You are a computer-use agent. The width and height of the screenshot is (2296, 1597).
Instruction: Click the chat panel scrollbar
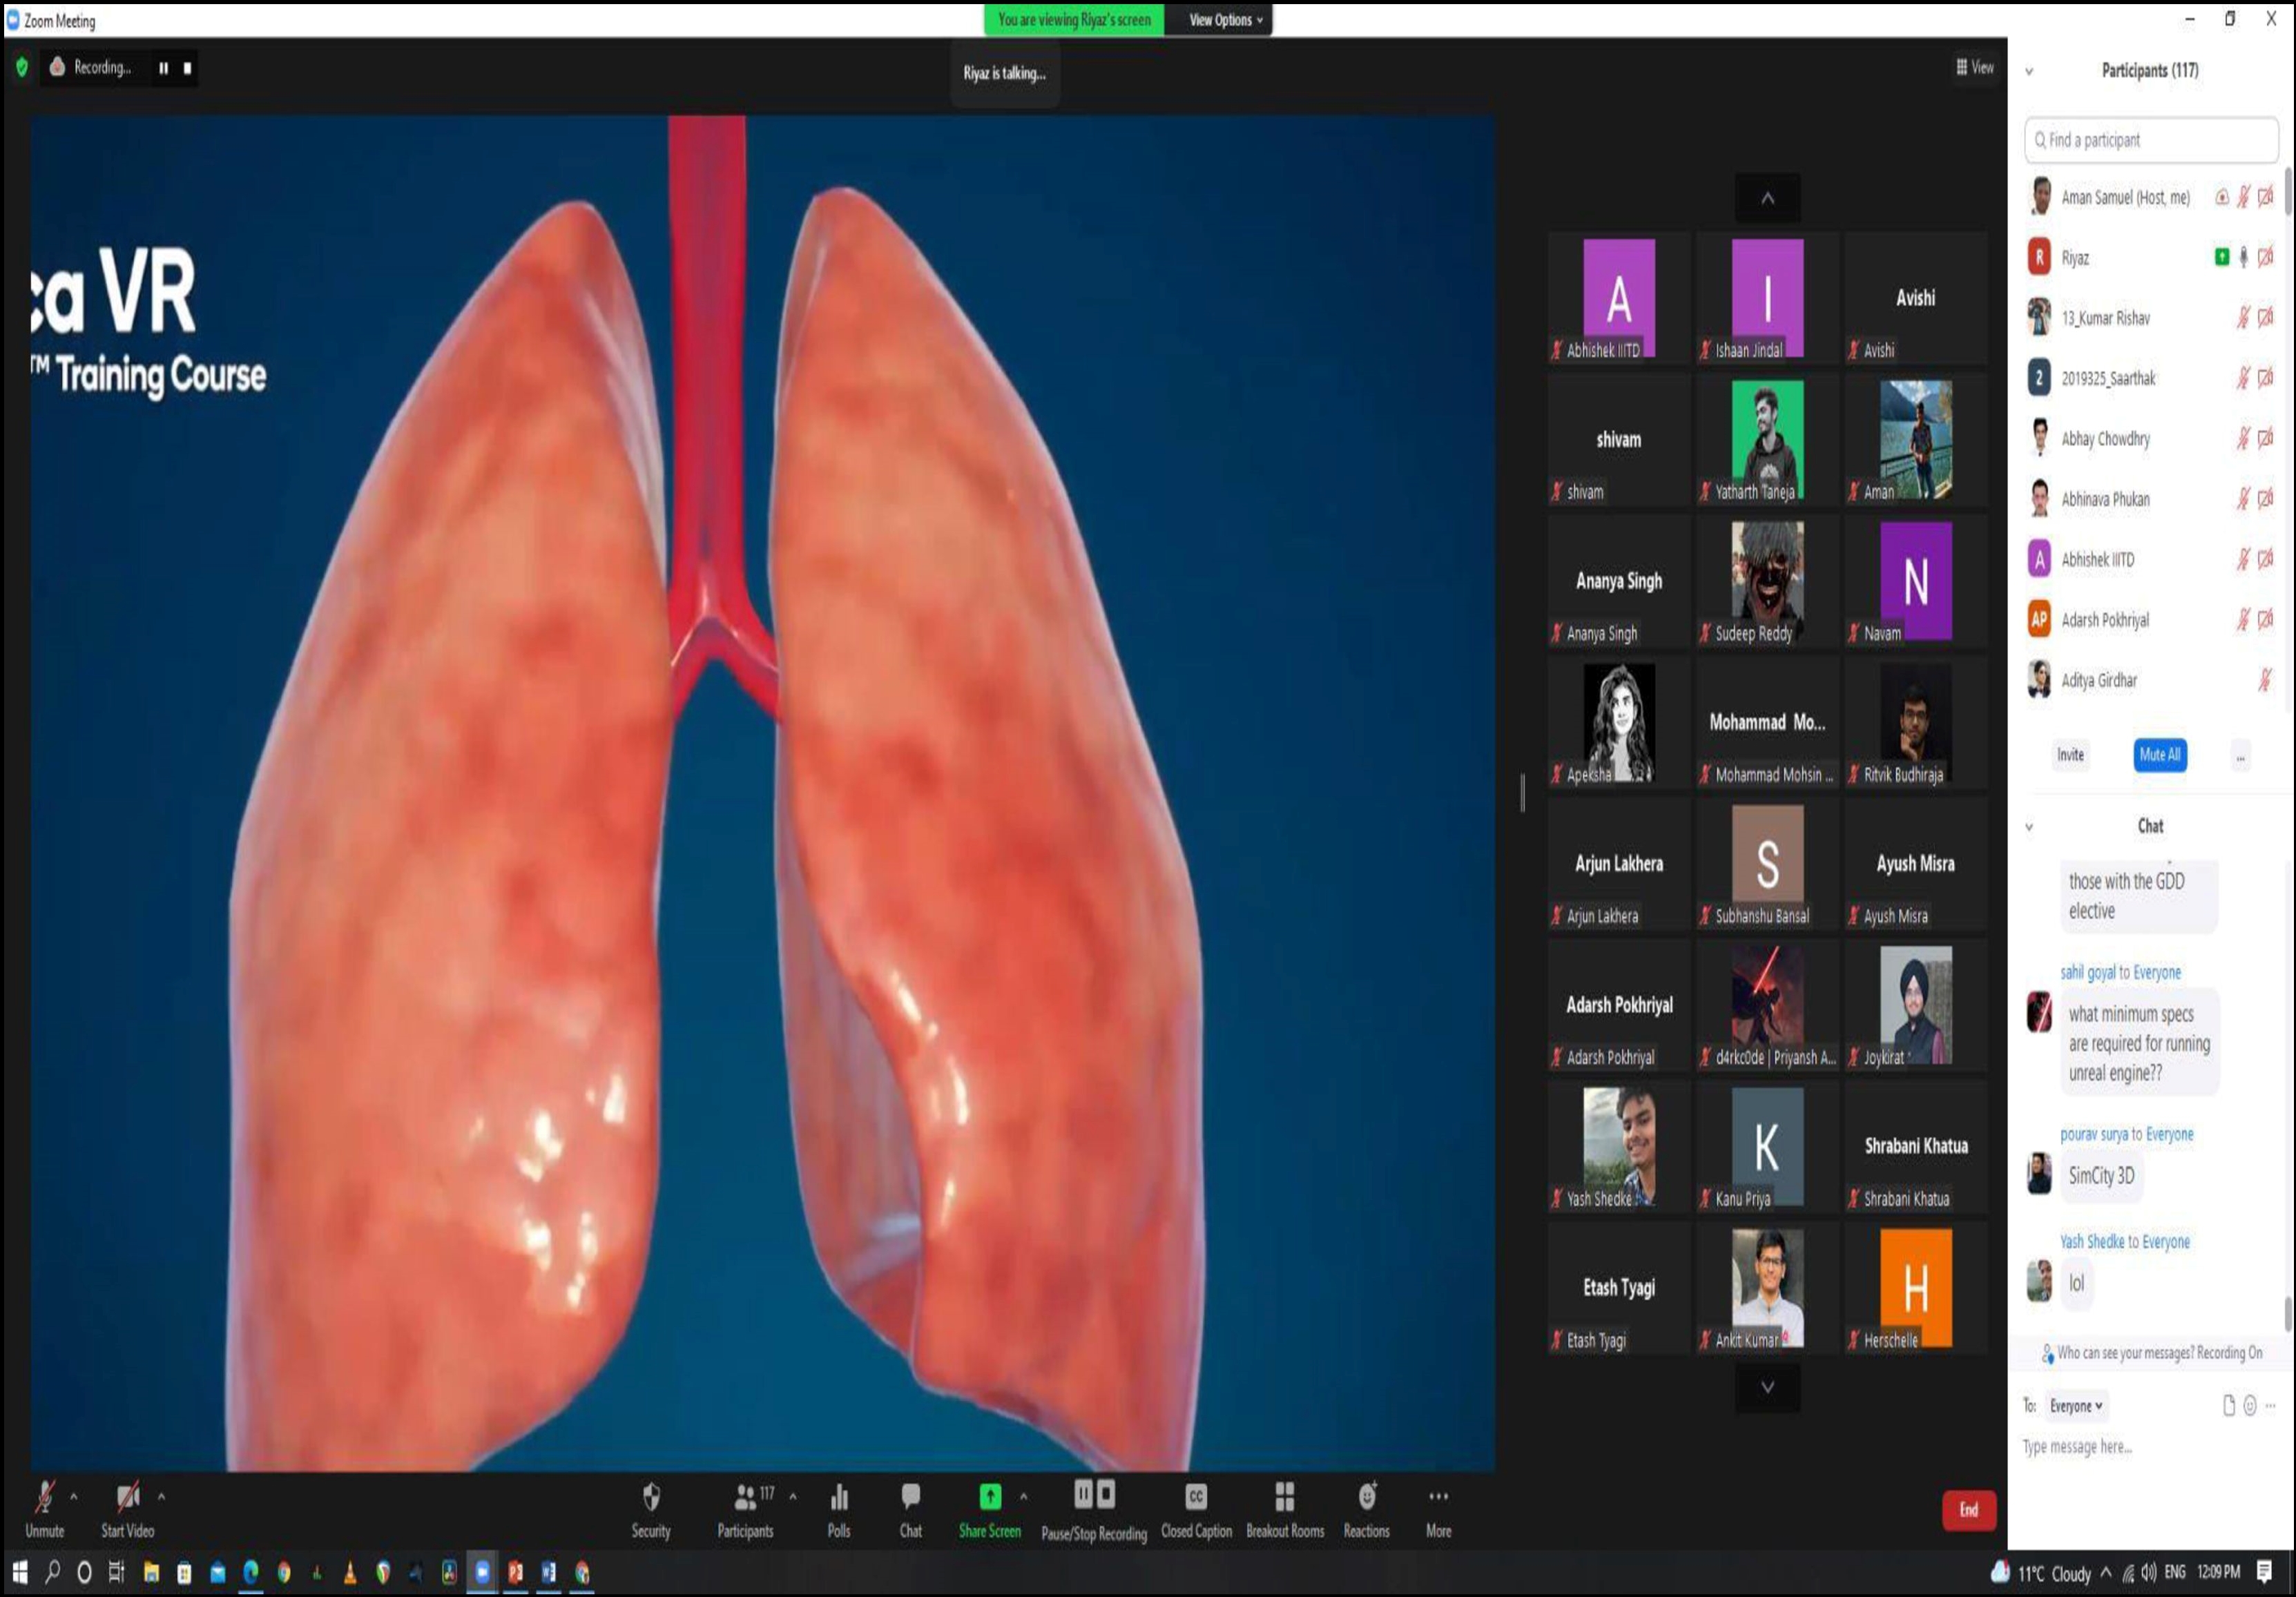point(2288,1313)
